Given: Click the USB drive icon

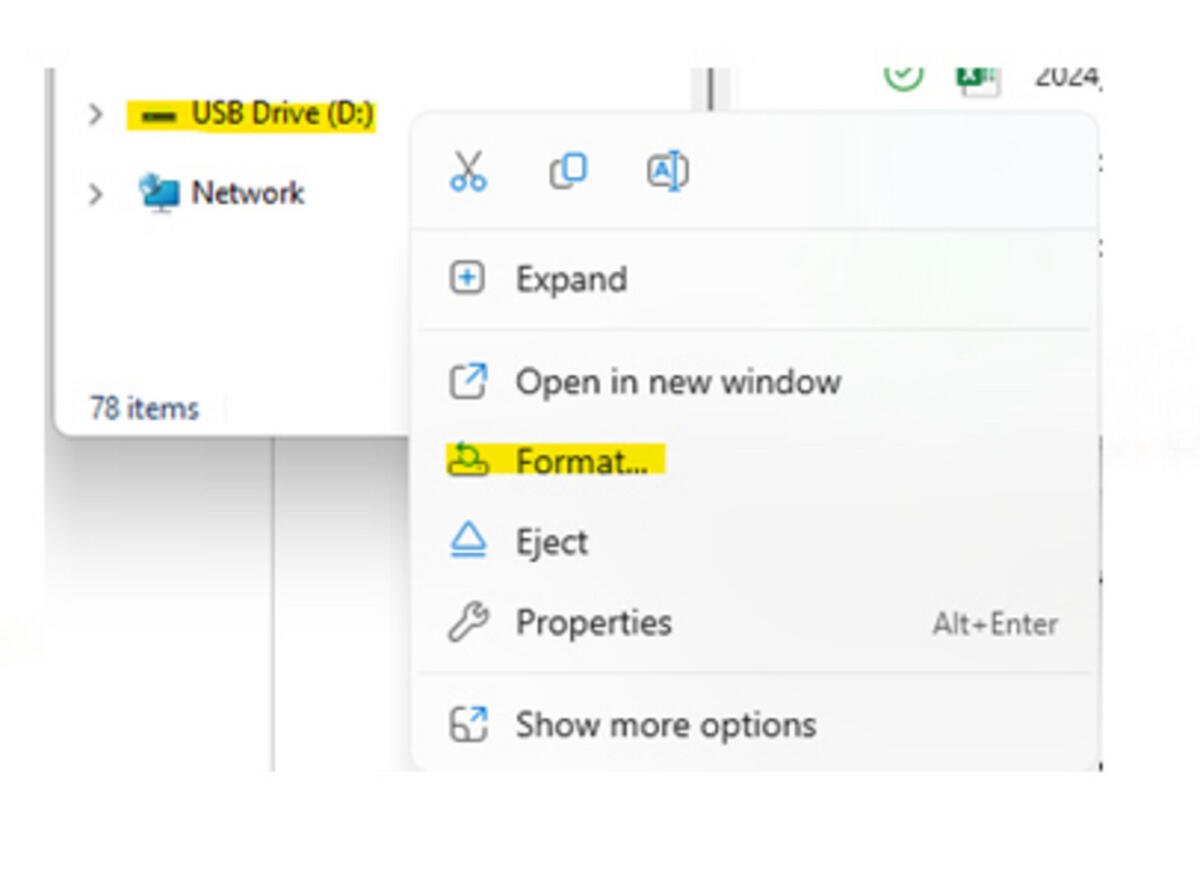Looking at the screenshot, I should tap(157, 116).
